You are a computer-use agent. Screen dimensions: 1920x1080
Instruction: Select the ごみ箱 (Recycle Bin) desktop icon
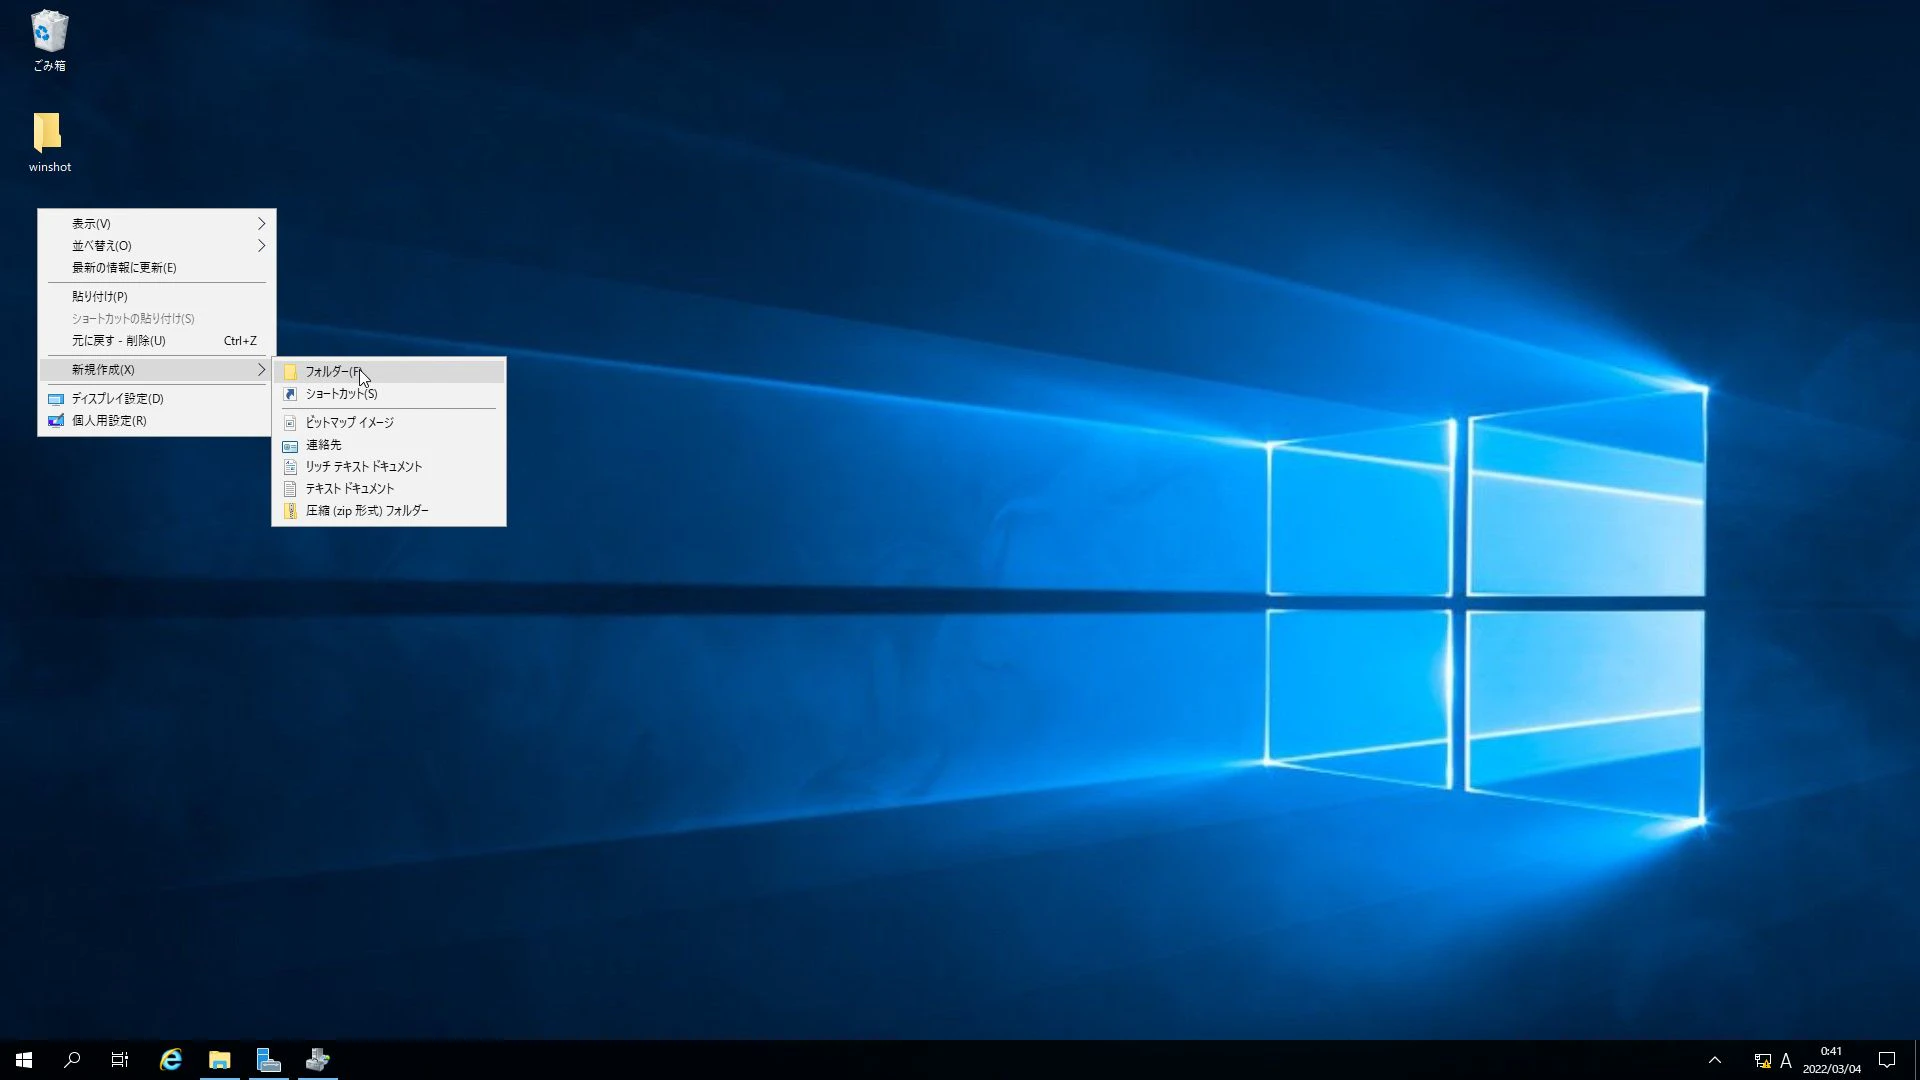pos(49,41)
